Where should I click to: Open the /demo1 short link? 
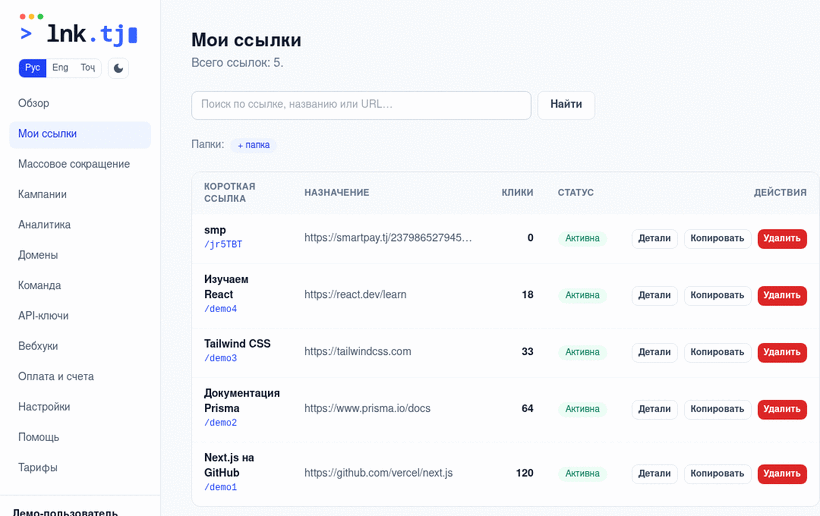[220, 487]
